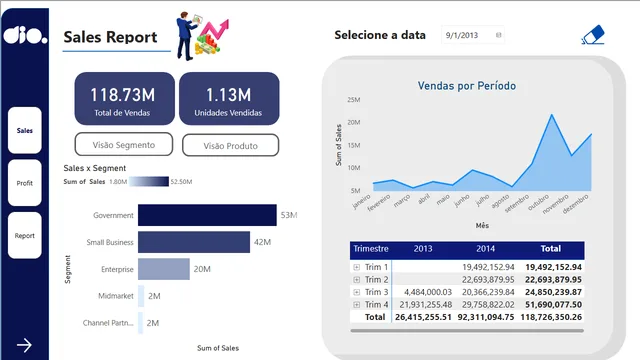This screenshot has width=640, height=360.
Task: Click the Sales x Segment title
Action: click(x=95, y=168)
